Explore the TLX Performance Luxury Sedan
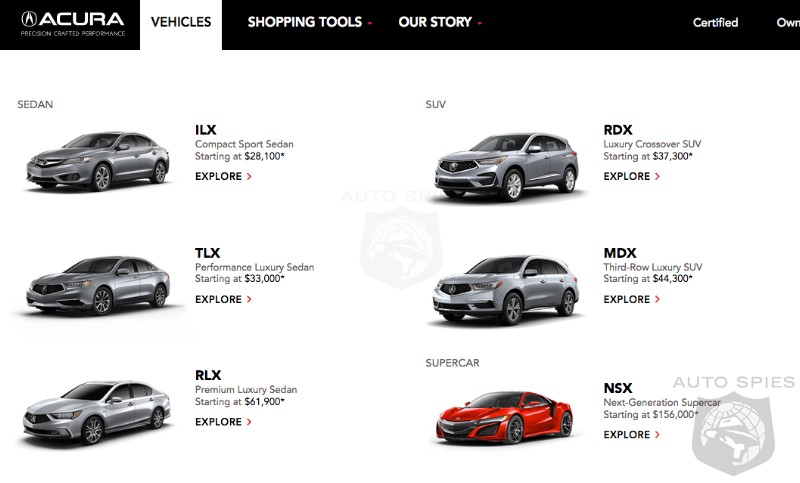The image size is (800, 483). coord(218,299)
